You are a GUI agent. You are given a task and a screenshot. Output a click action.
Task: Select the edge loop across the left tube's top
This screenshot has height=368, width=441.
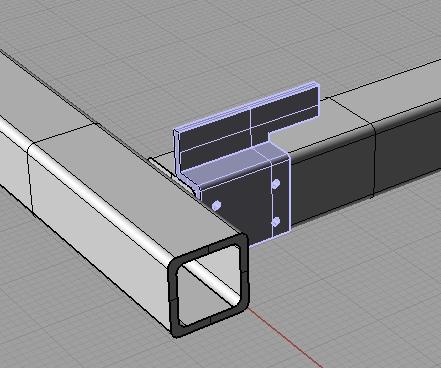(x=63, y=133)
